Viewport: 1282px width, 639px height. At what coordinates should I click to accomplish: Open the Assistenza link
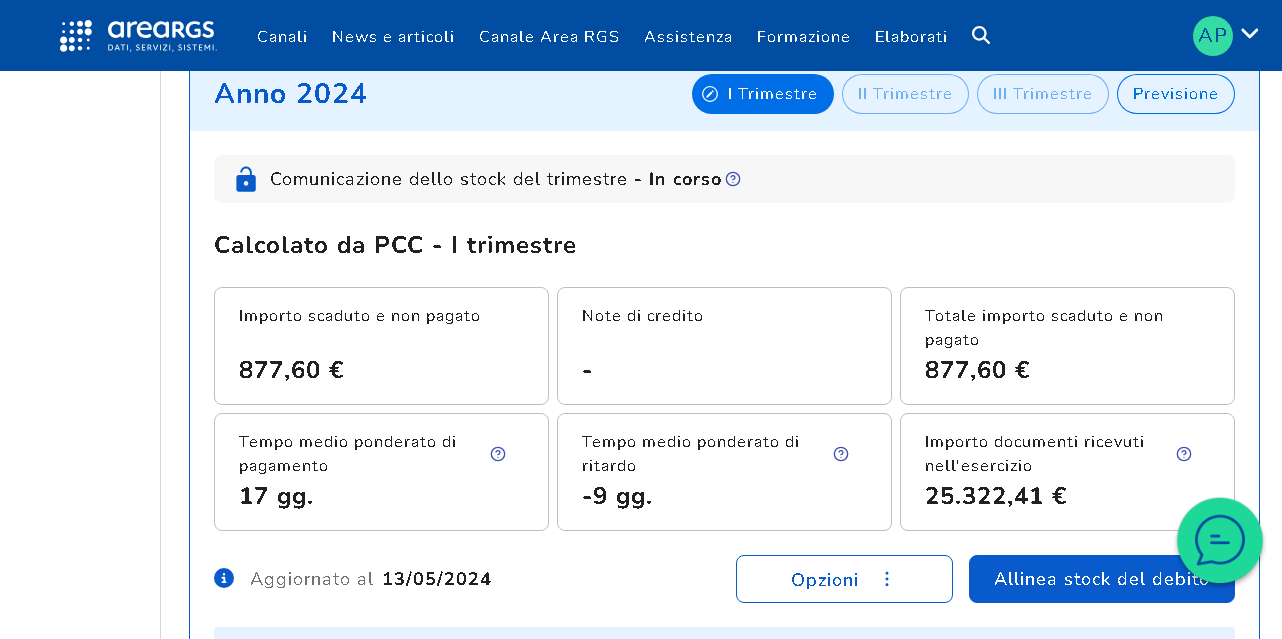(688, 37)
